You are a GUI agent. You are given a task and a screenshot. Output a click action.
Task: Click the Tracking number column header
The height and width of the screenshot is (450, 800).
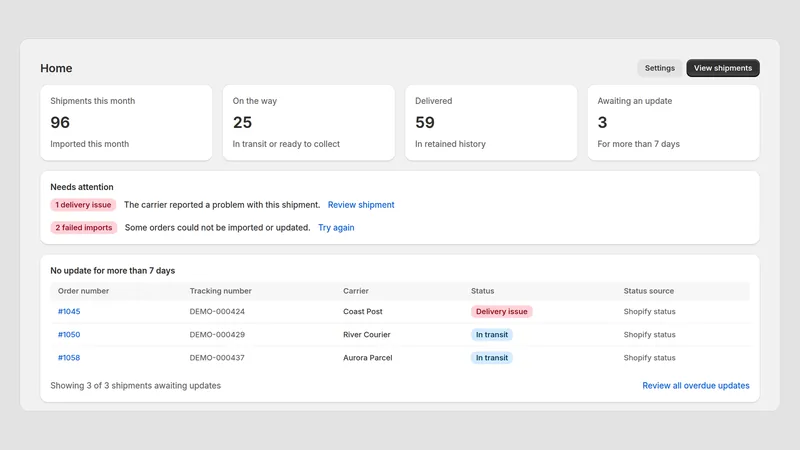pyautogui.click(x=220, y=291)
